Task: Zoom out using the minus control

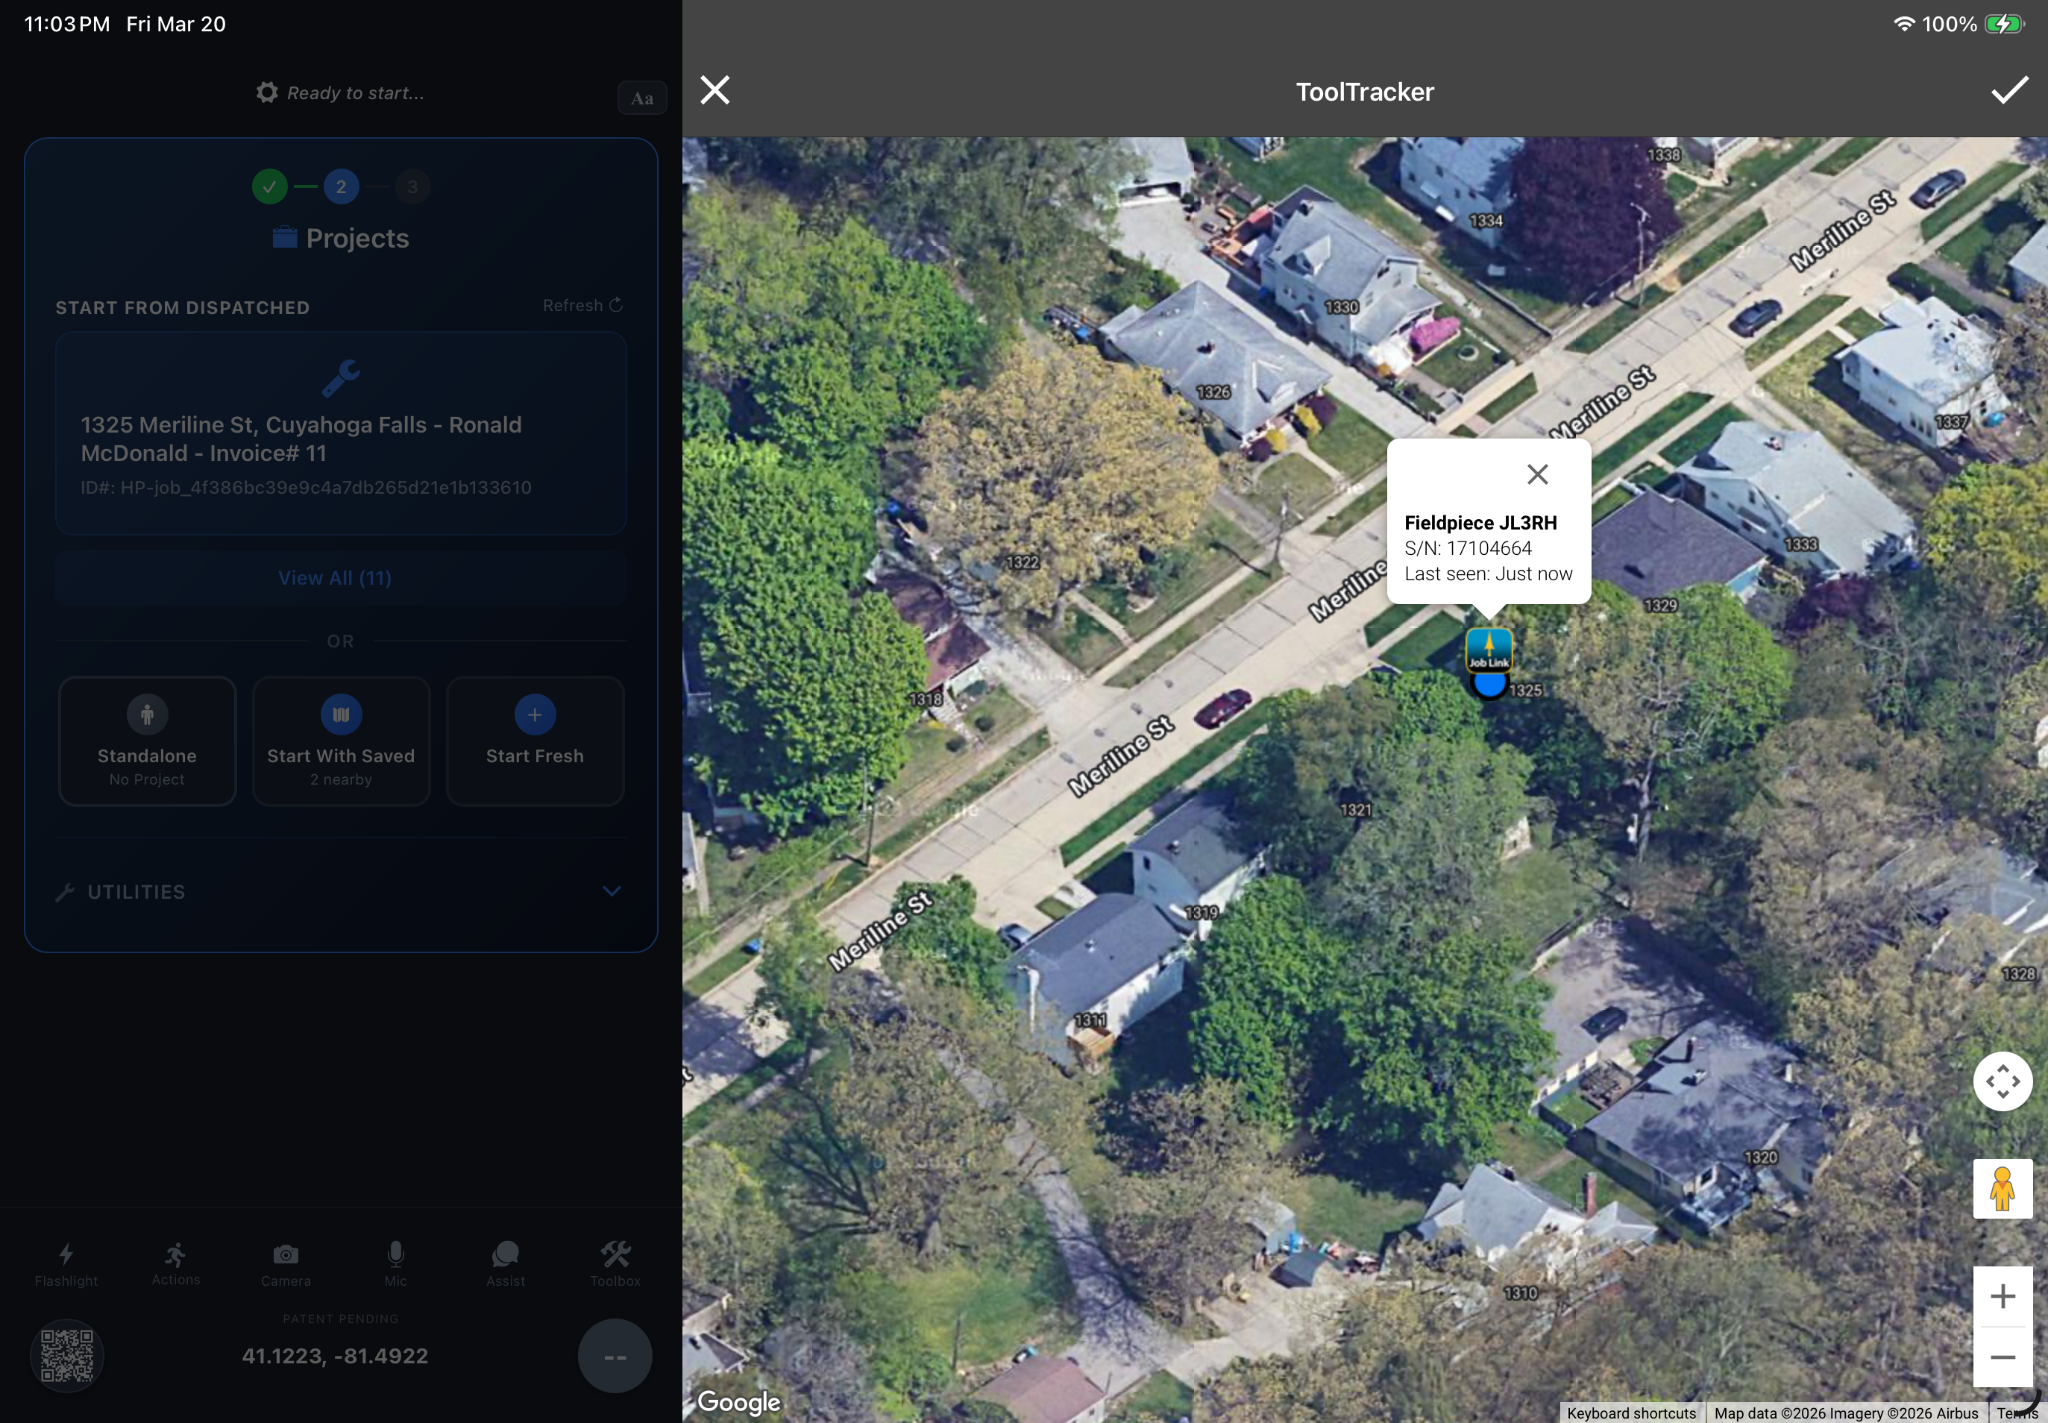Action: pyautogui.click(x=2002, y=1357)
